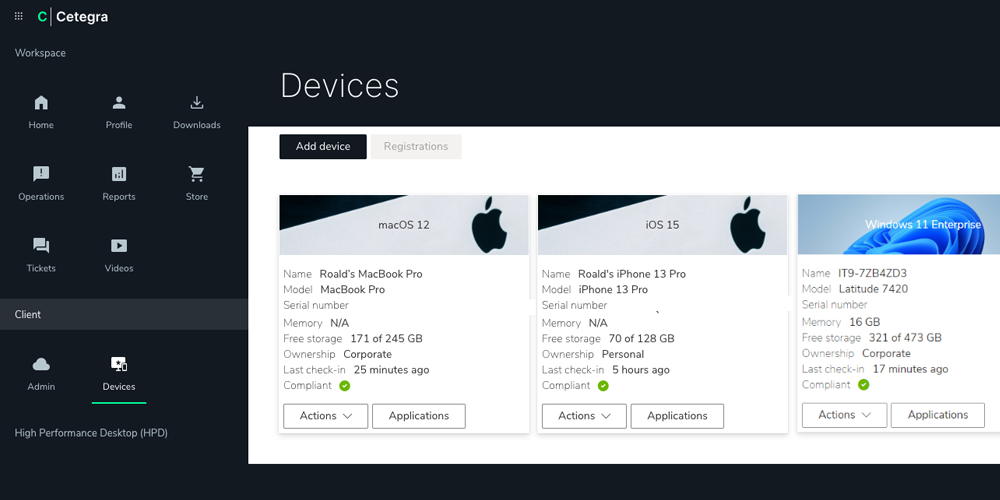Click the name Roald's iPhone 13 Pro

pyautogui.click(x=632, y=274)
